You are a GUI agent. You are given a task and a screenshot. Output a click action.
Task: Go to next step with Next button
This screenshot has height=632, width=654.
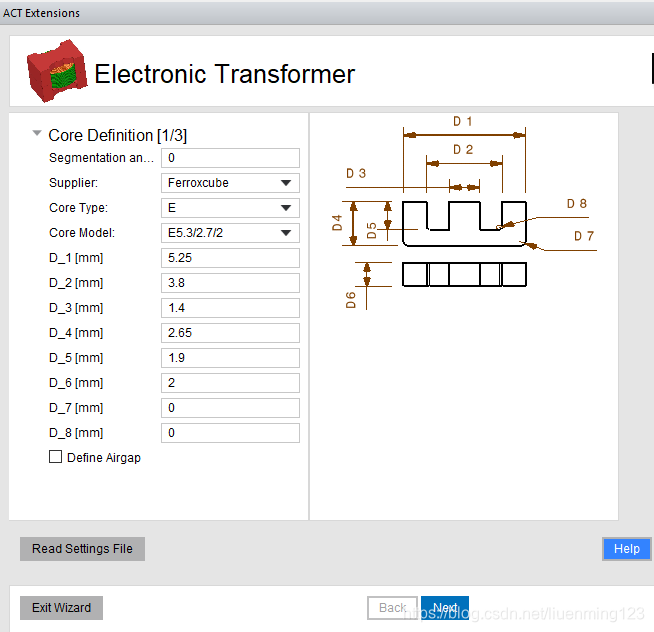tap(445, 608)
